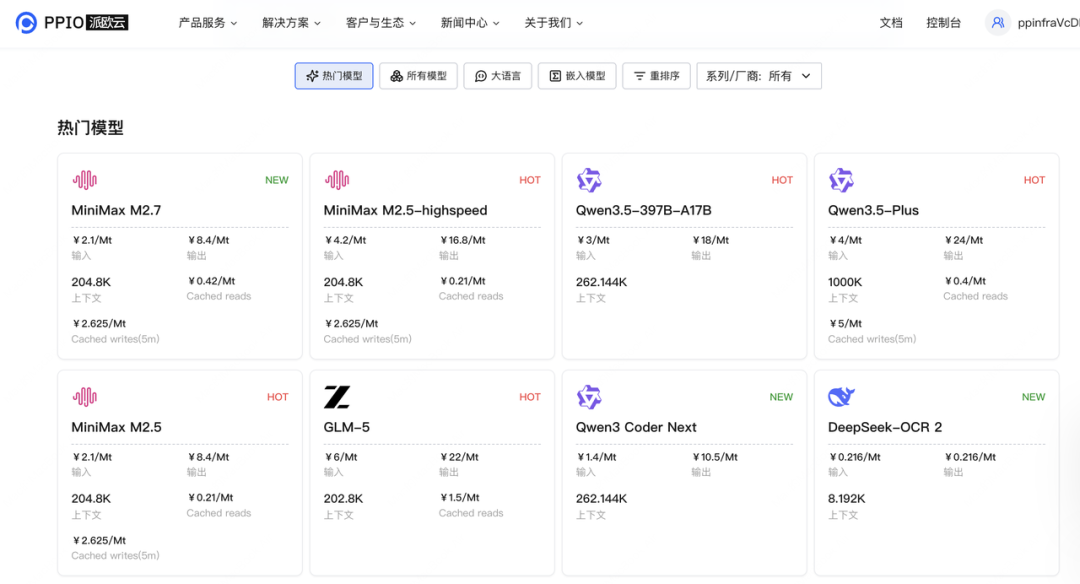This screenshot has height=584, width=1080.
Task: Open the 文档 link
Action: (891, 23)
